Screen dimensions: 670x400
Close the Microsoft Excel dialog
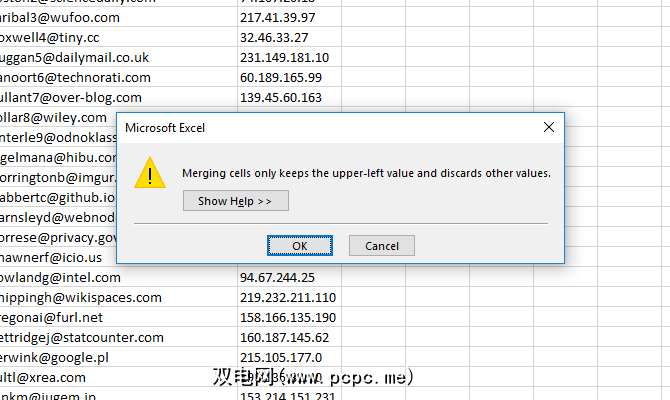548,128
